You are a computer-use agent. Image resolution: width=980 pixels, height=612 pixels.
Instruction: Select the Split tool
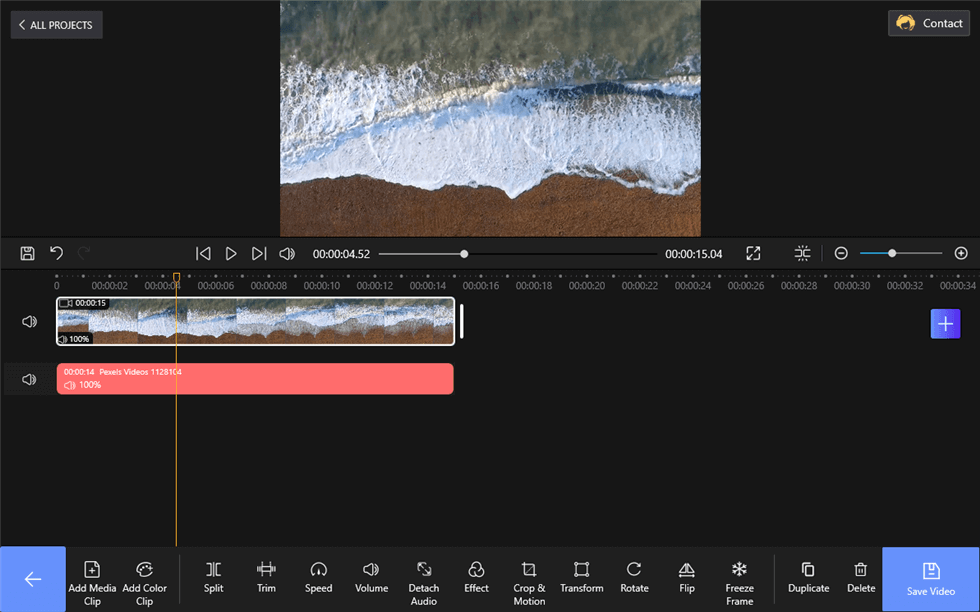coord(213,577)
